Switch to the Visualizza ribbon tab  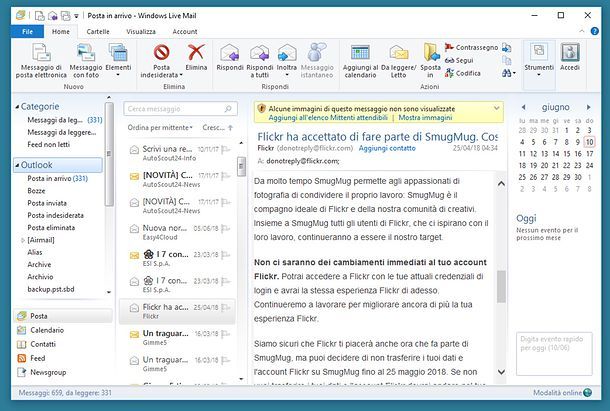coord(141,32)
